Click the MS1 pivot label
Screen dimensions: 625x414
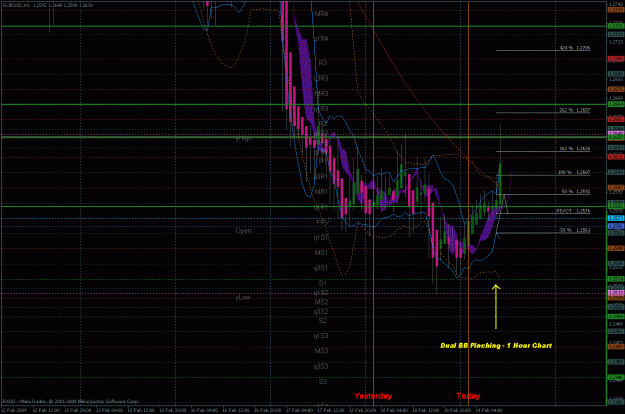(x=321, y=253)
